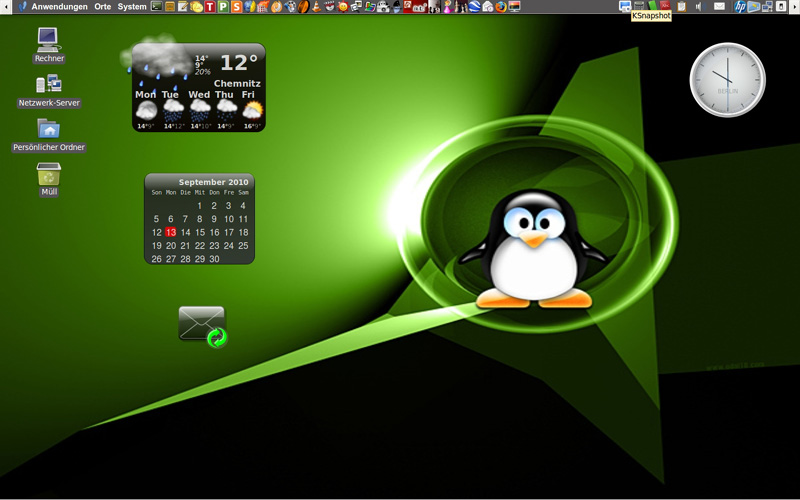This screenshot has height=500, width=800.
Task: Open the Müll trash icon
Action: pyautogui.click(x=49, y=179)
